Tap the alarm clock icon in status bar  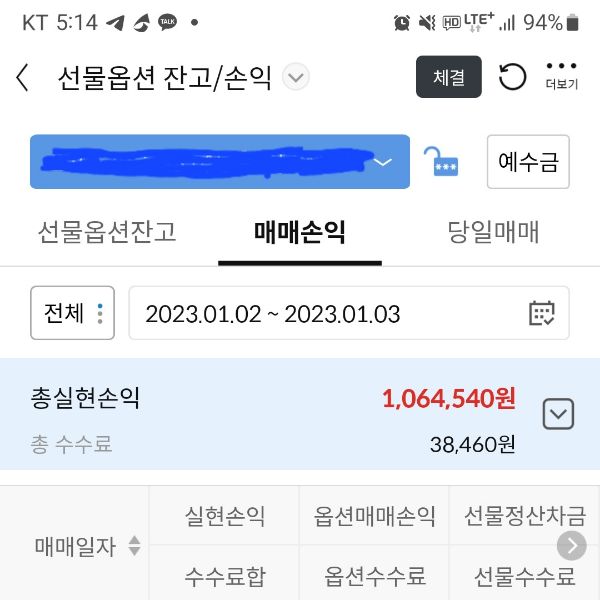coord(402,23)
